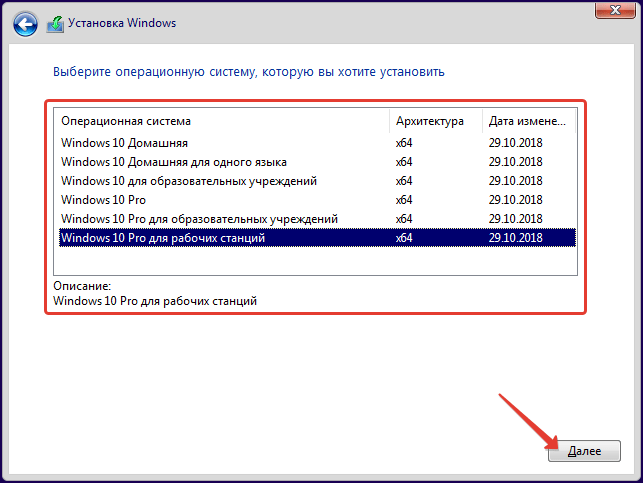Click the blue back arrow button
The height and width of the screenshot is (483, 643).
(25, 24)
